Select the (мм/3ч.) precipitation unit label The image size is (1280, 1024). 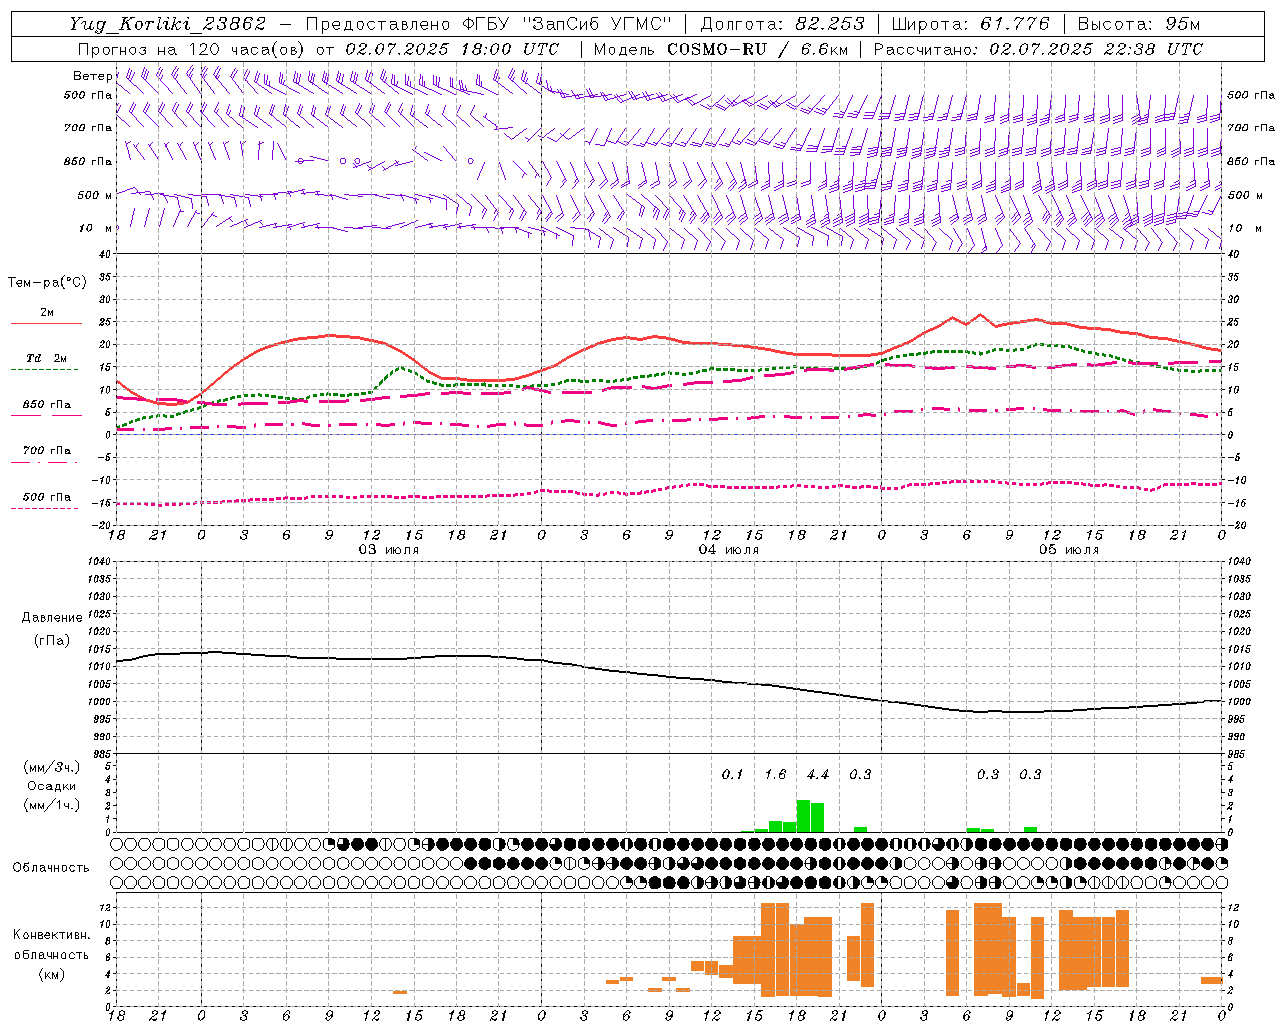[51, 767]
